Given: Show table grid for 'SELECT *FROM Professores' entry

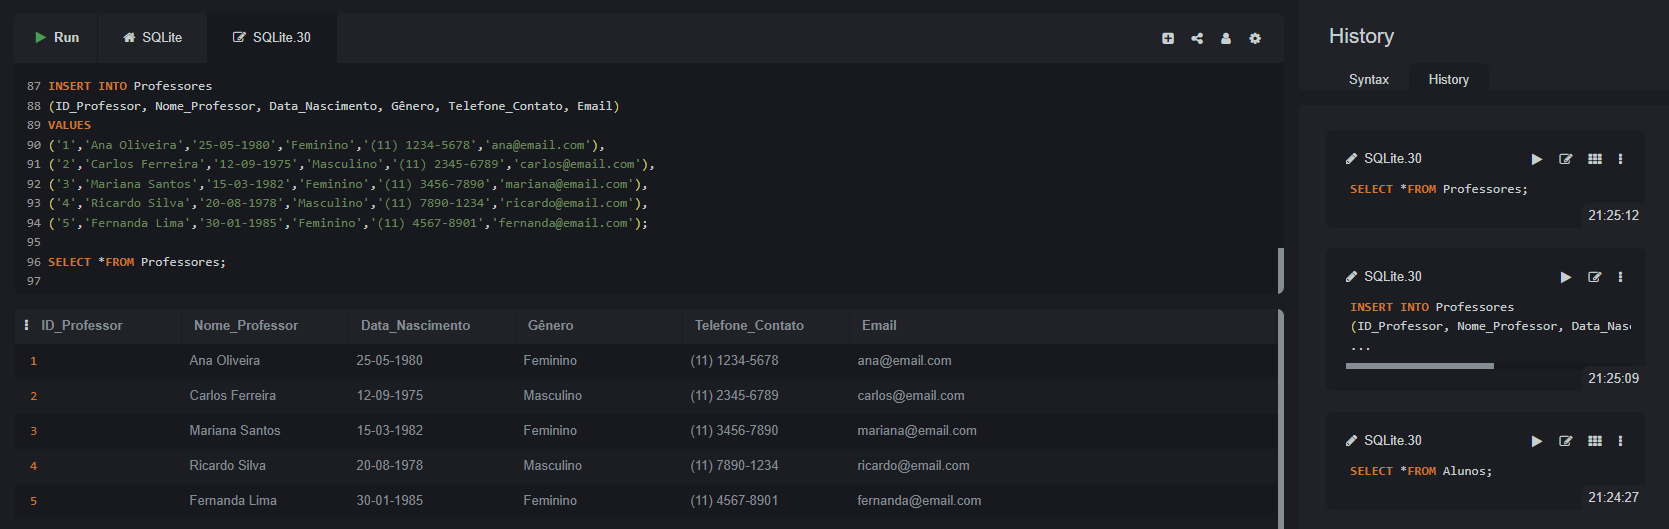Looking at the screenshot, I should coord(1595,159).
